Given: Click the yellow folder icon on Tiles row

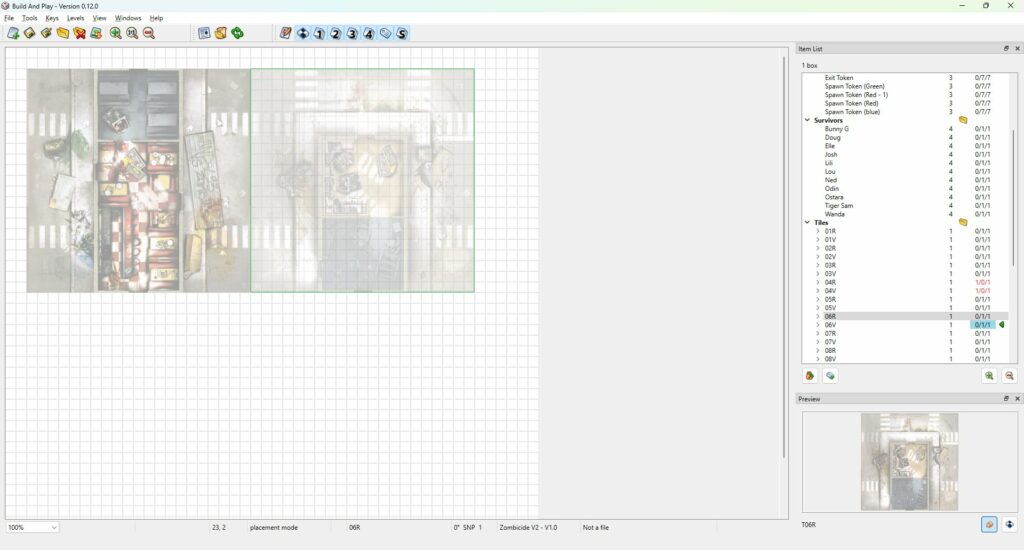Looking at the screenshot, I should tap(963, 223).
